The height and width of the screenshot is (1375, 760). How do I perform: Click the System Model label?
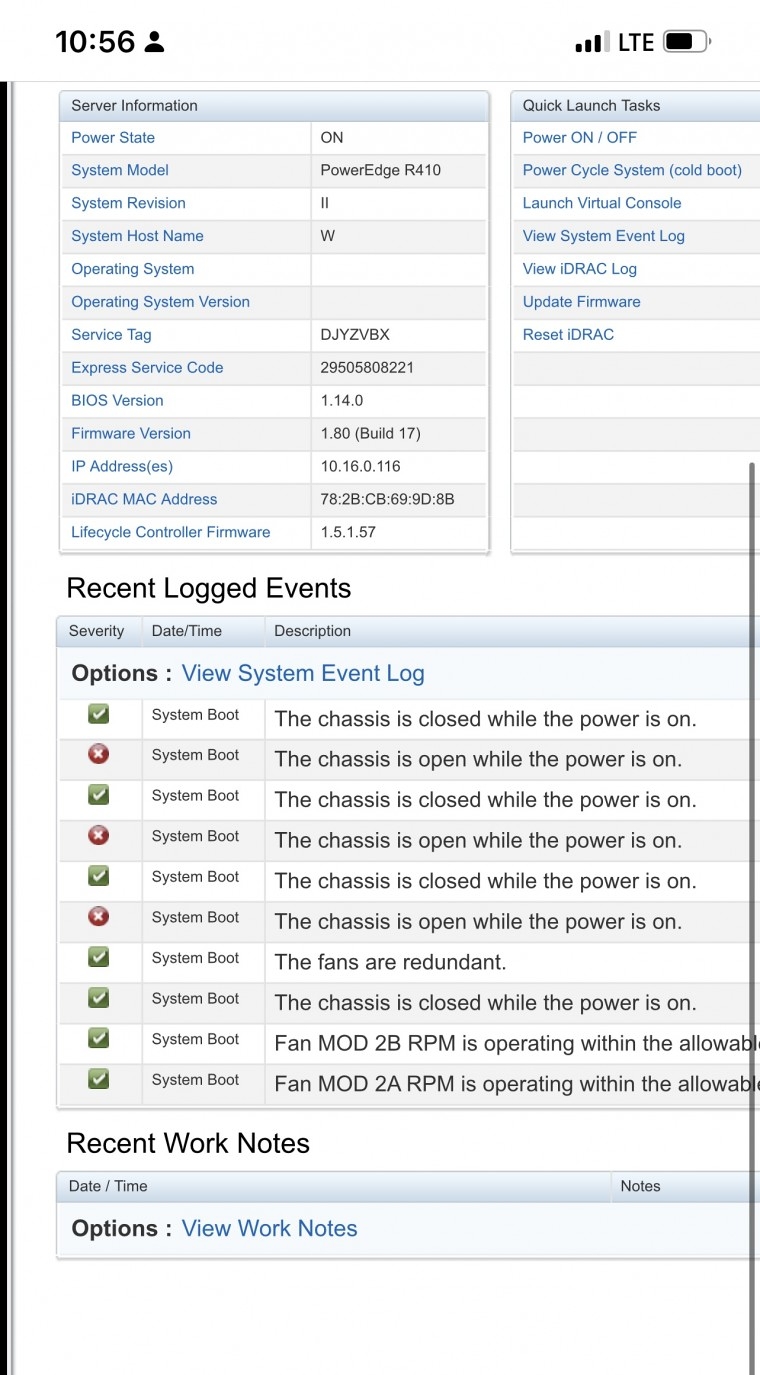[x=120, y=170]
